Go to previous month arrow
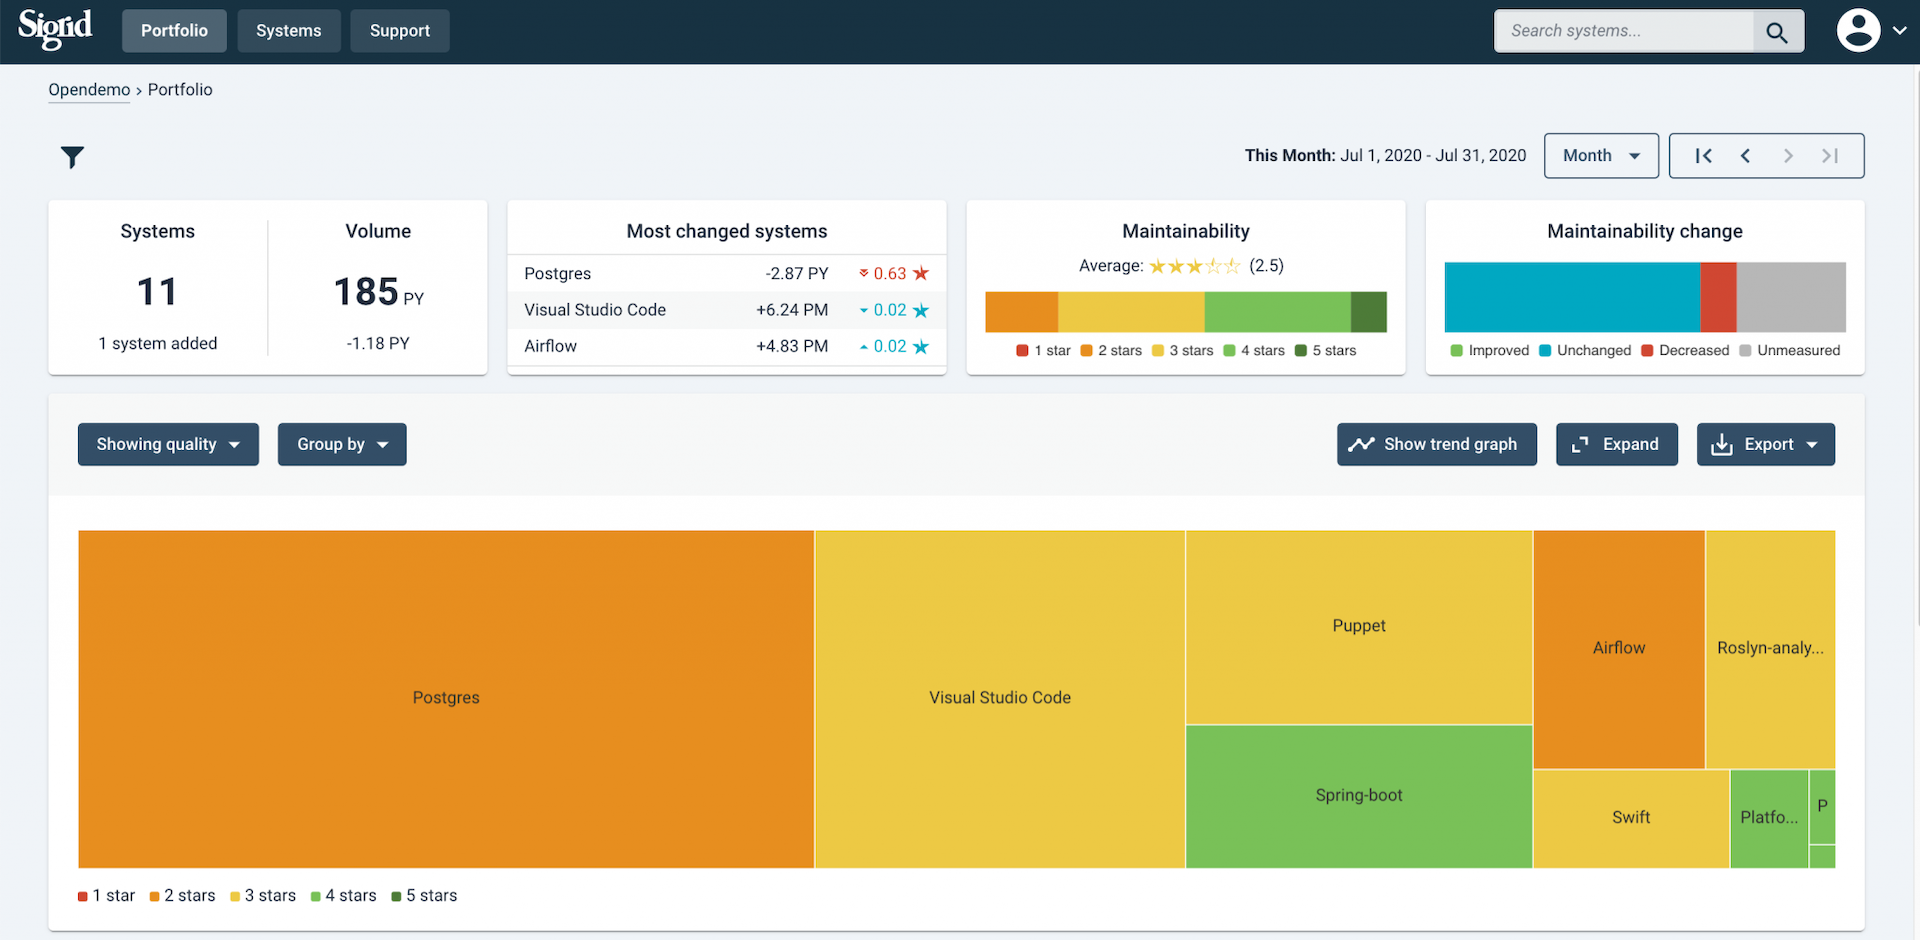 1746,156
